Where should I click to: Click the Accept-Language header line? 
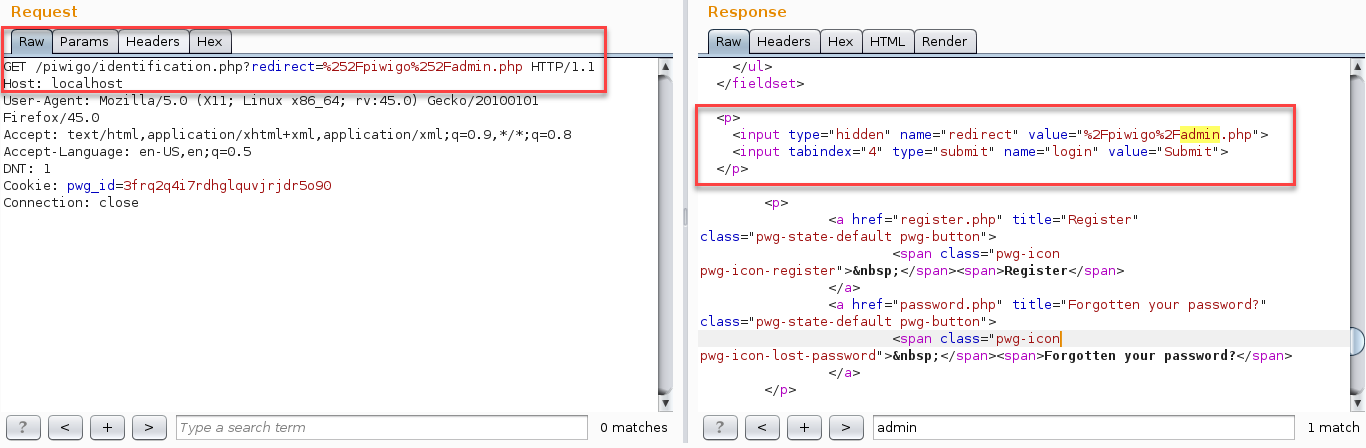(127, 151)
